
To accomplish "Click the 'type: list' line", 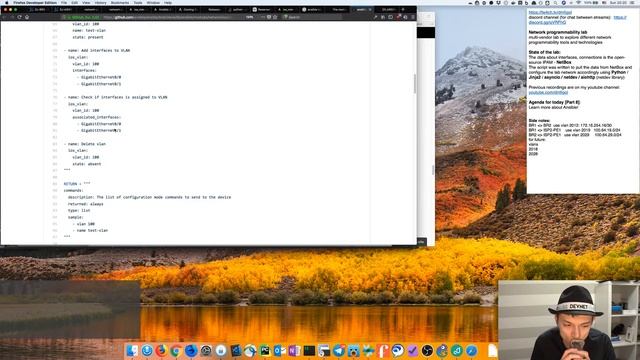I will [79, 211].
